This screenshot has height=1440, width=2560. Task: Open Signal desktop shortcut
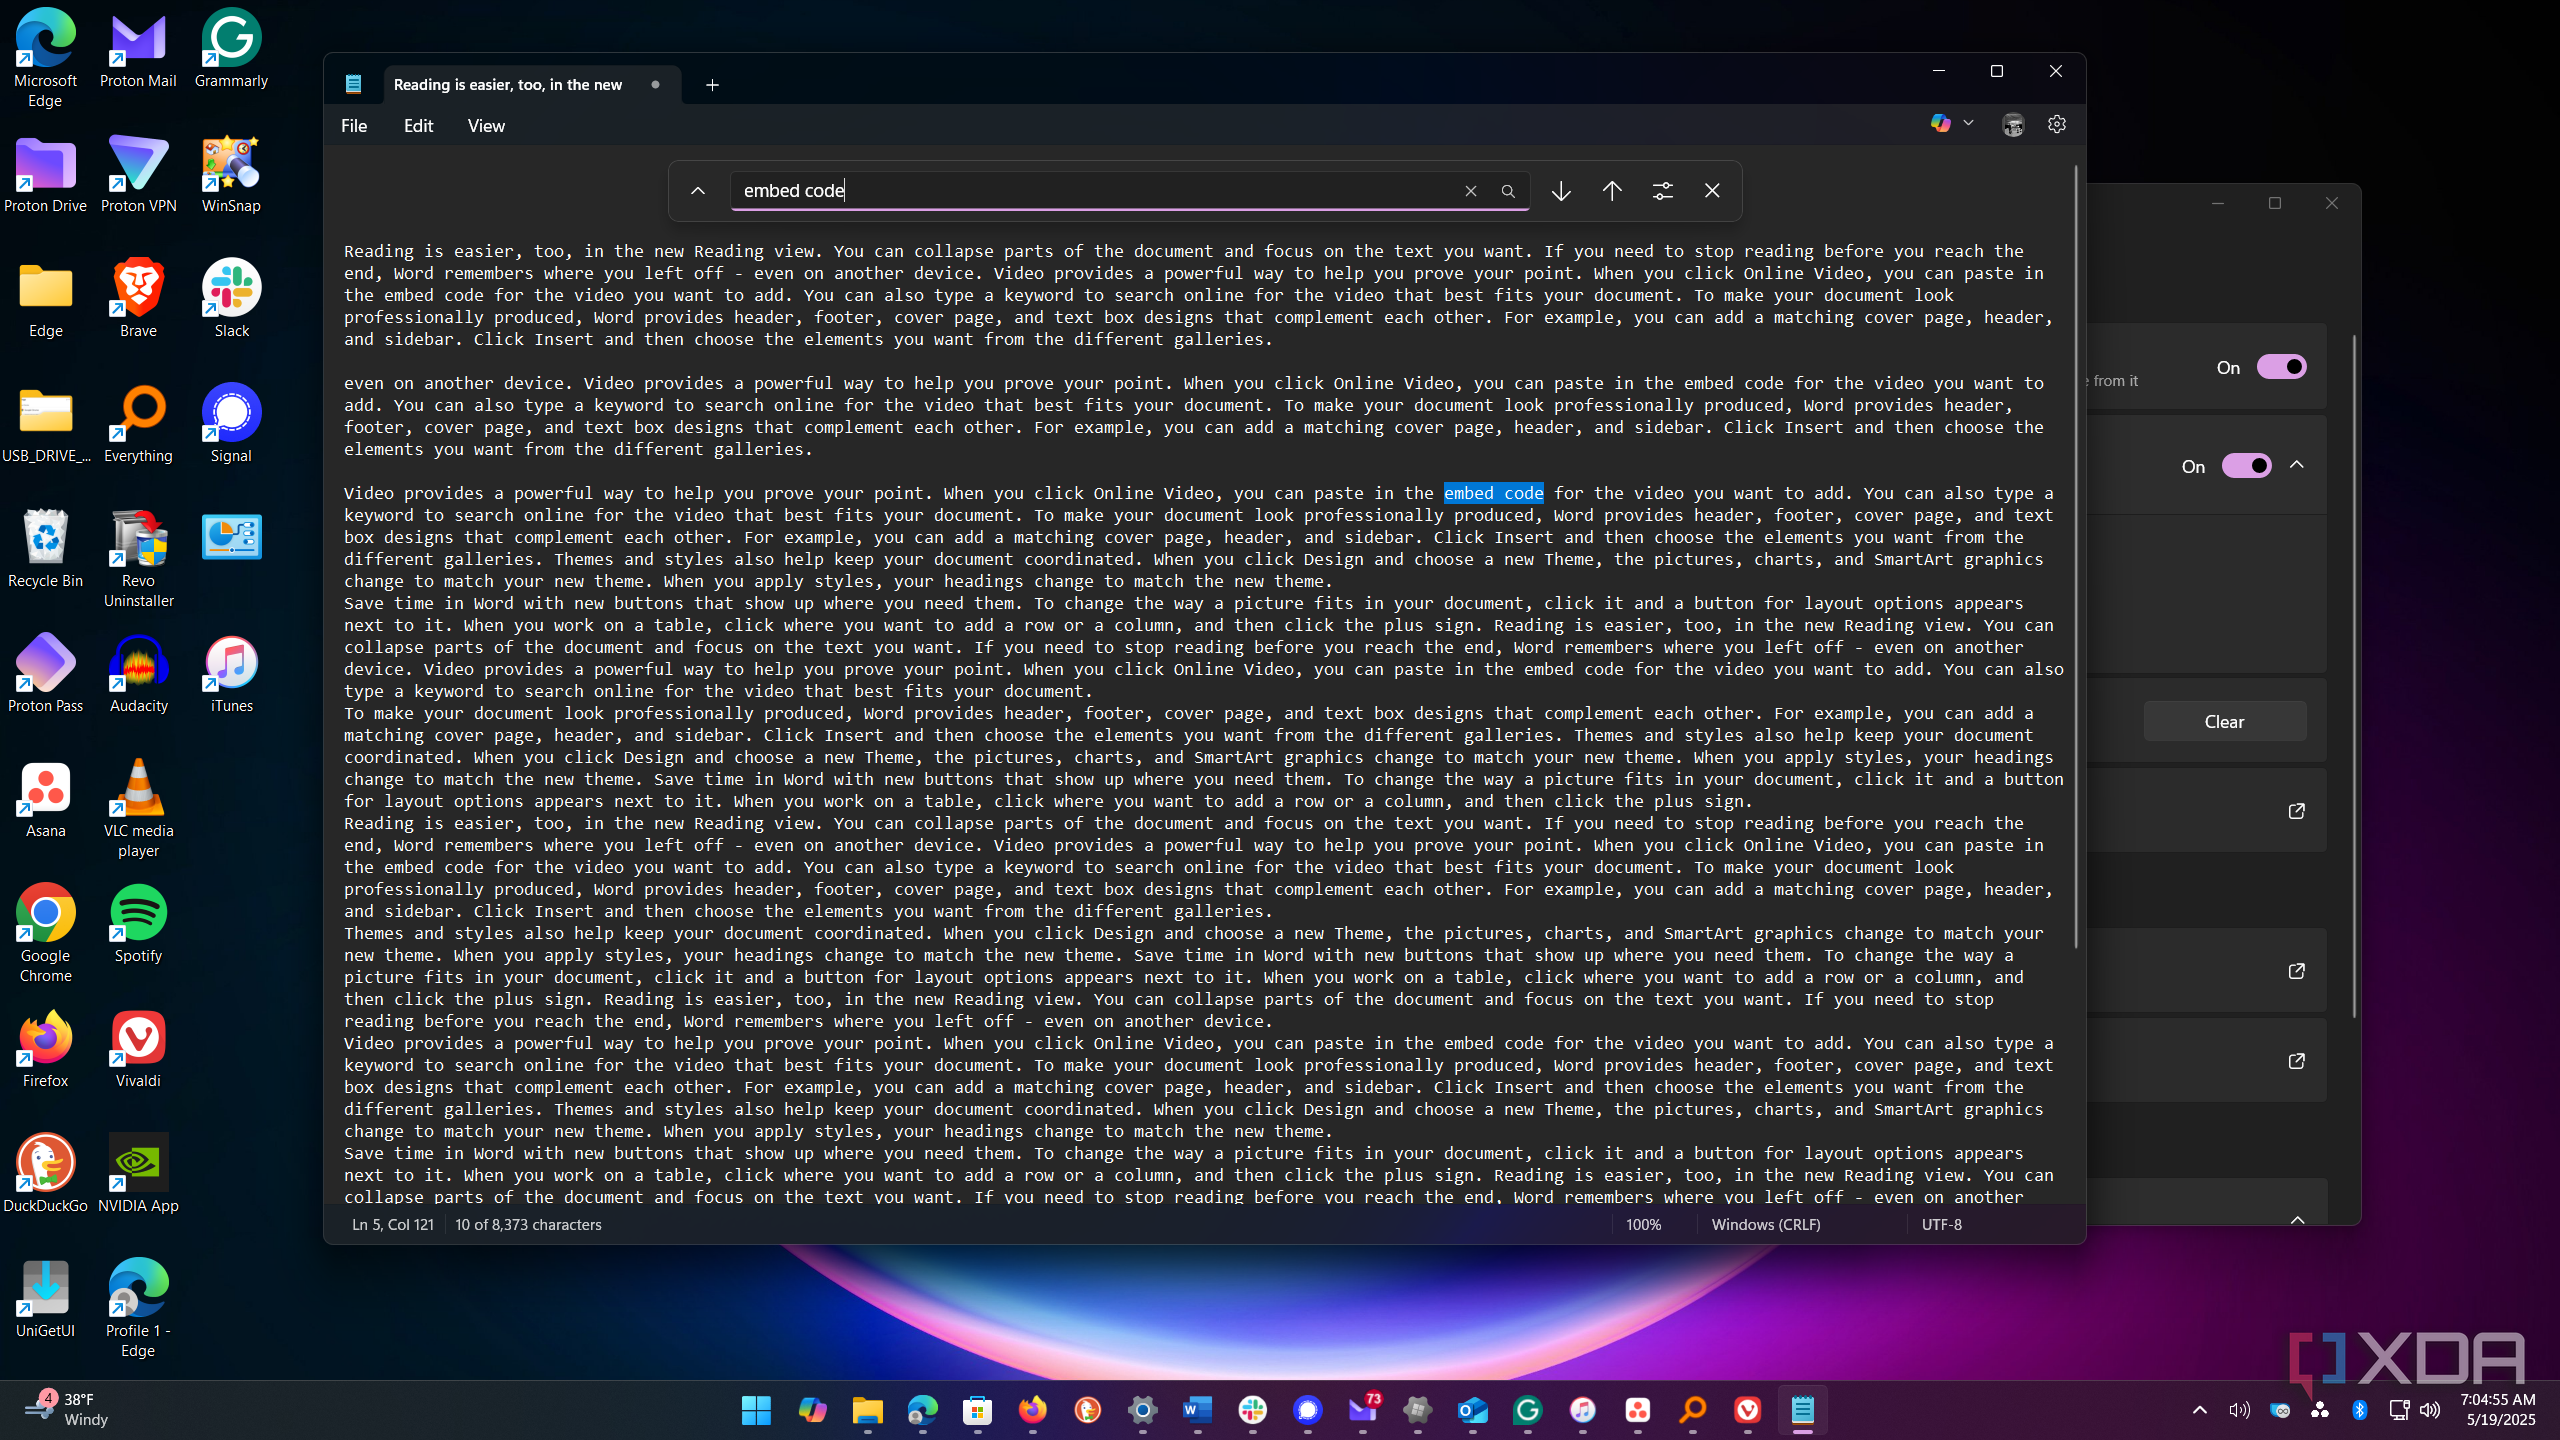coord(231,424)
